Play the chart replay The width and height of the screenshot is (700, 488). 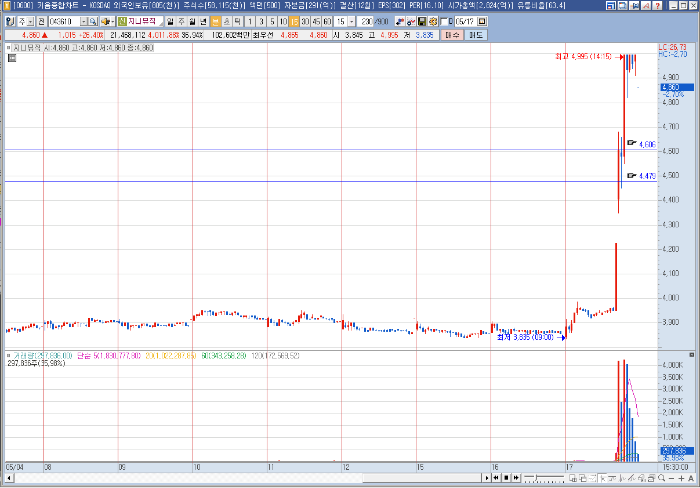487,478
